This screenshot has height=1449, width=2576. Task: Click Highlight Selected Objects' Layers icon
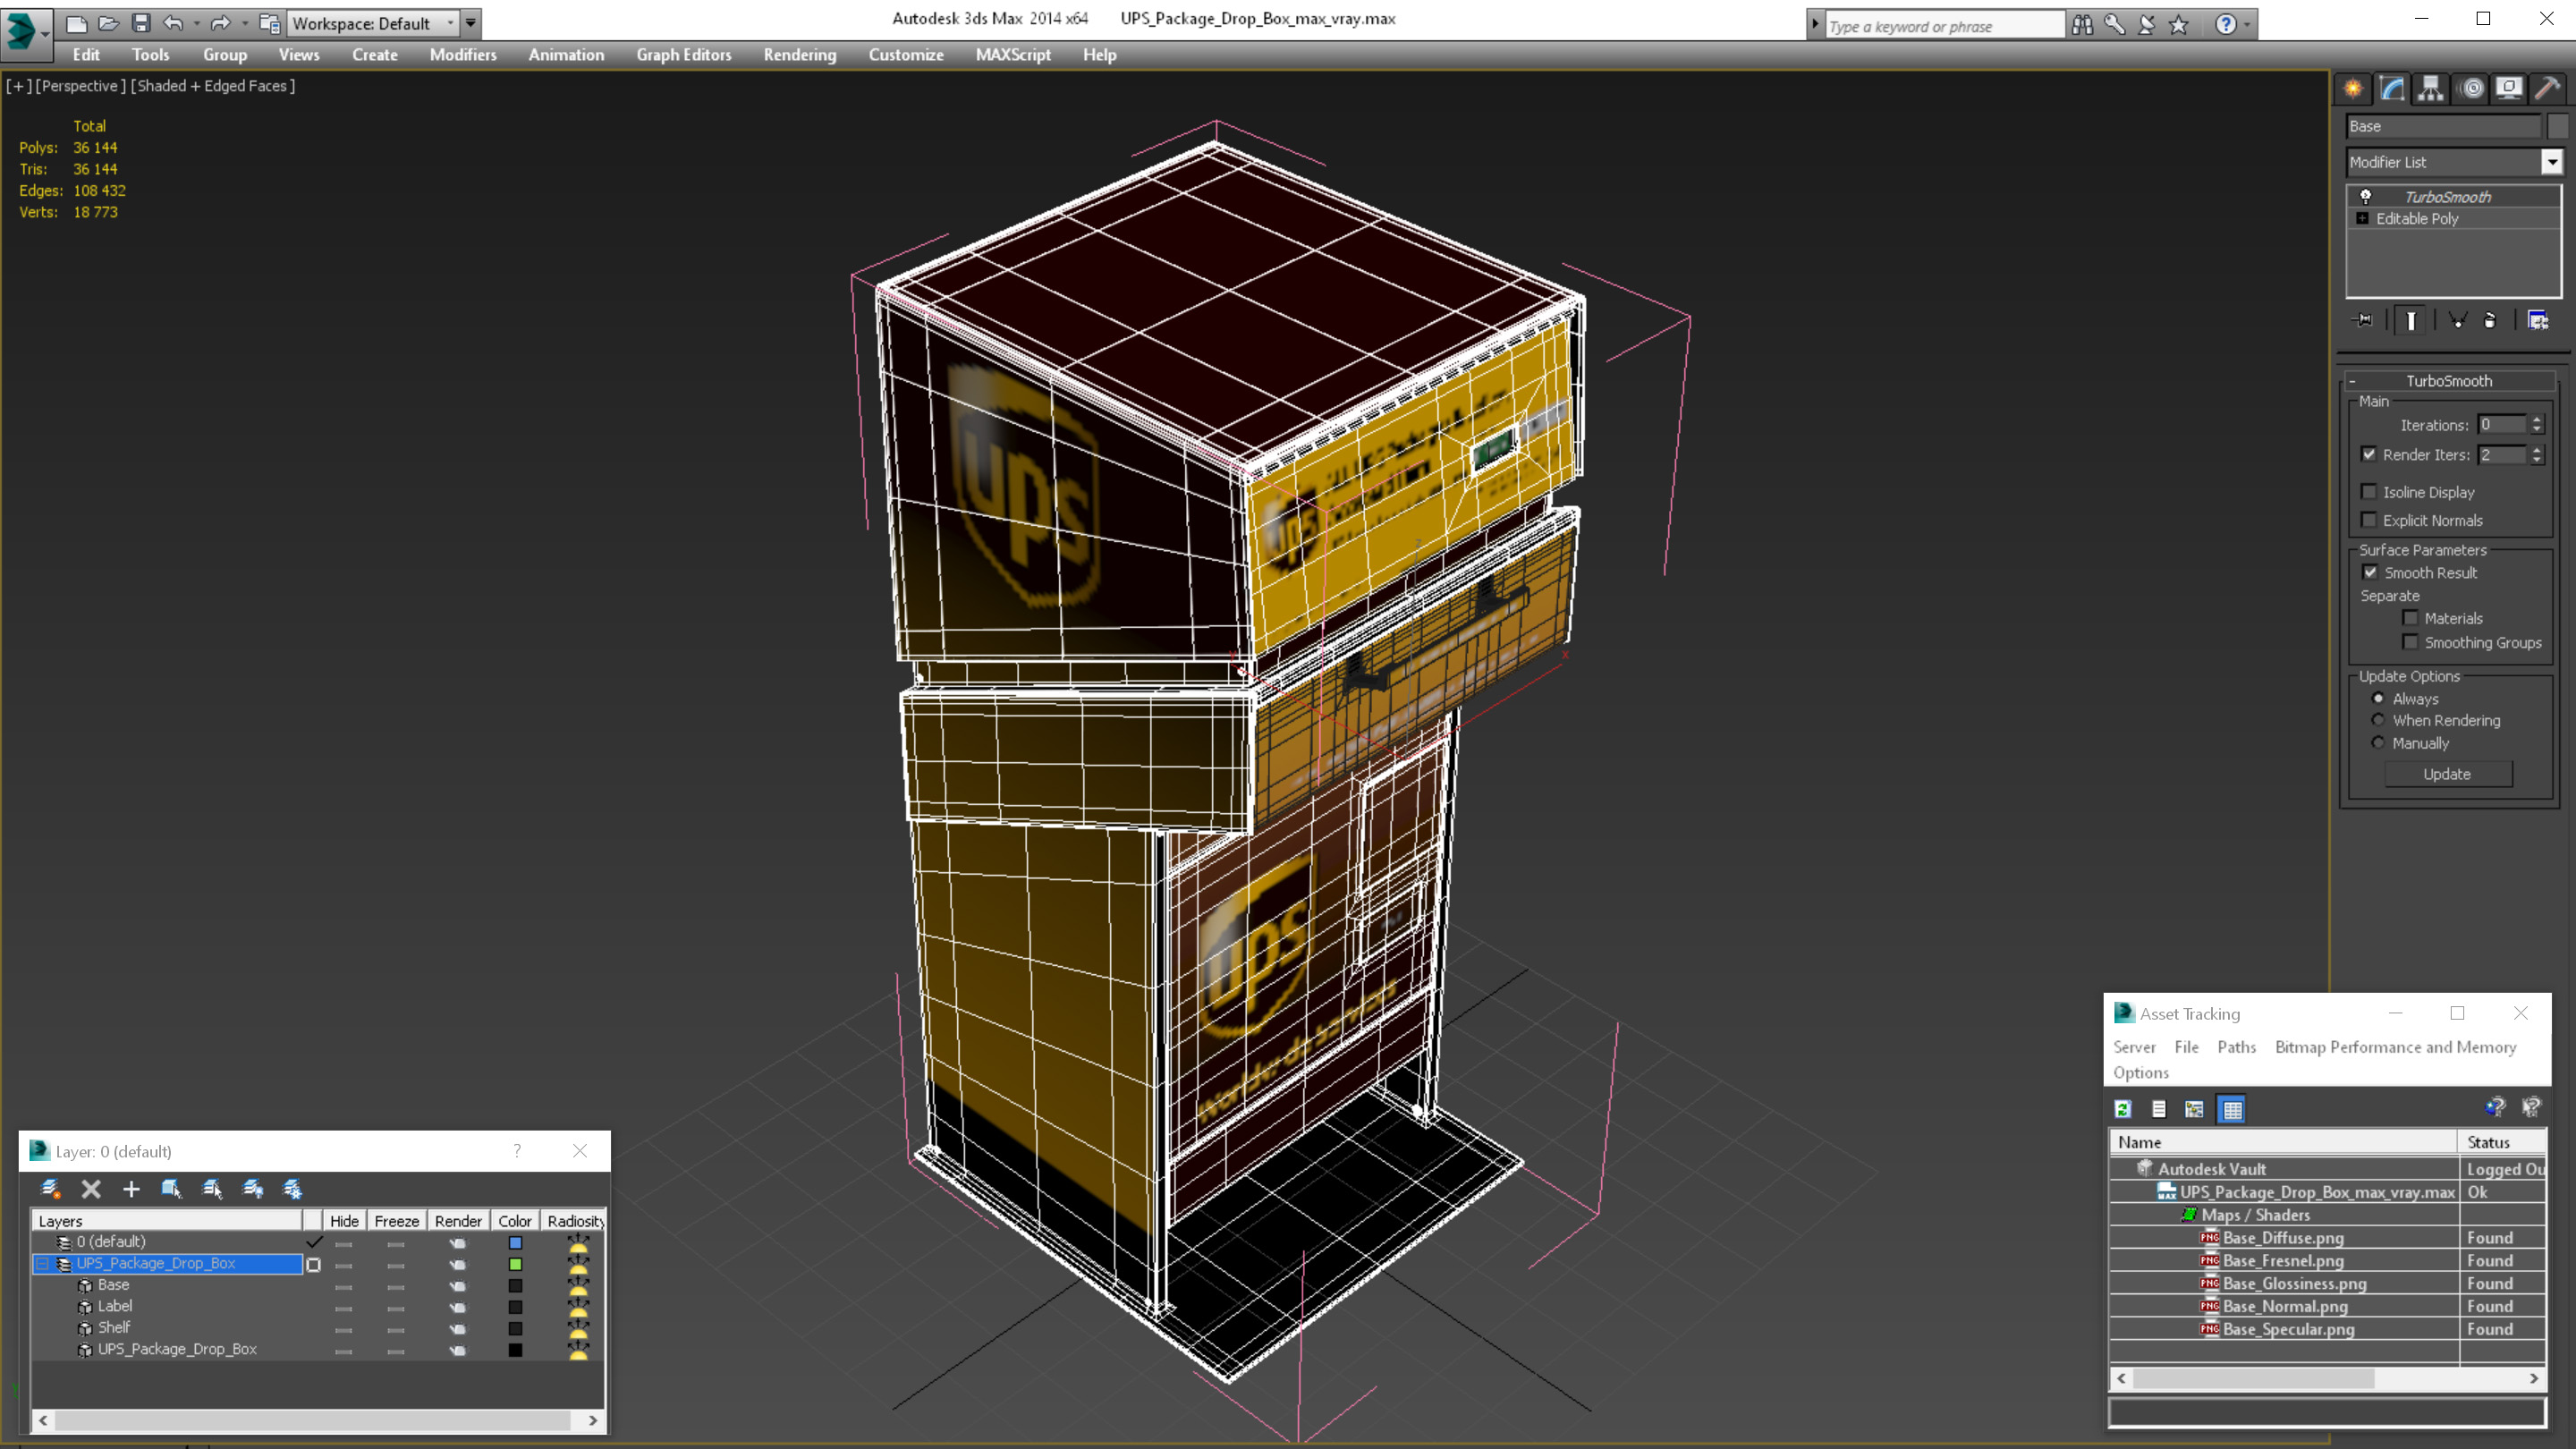(x=212, y=1188)
